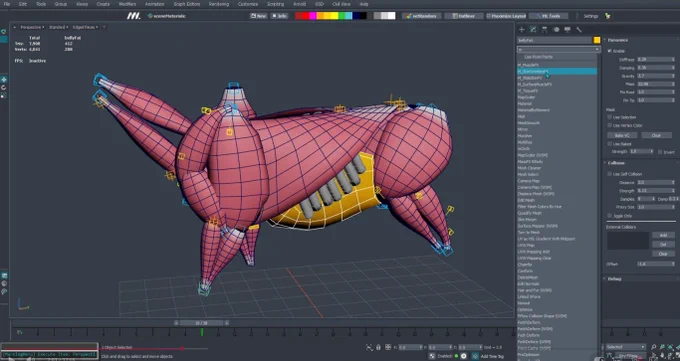Image resolution: width=680 pixels, height=361 pixels.
Task: Click the Stiffness value field
Action: tap(656, 59)
